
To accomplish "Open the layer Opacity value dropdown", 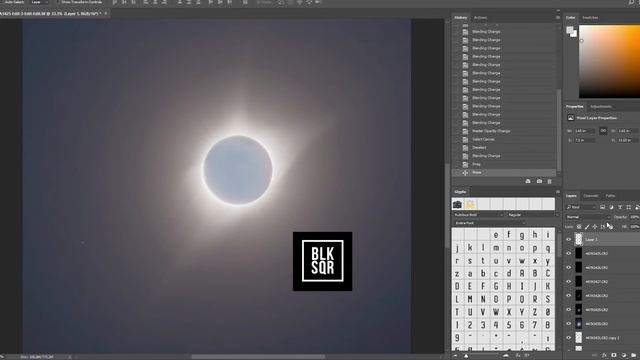I will pos(635,217).
